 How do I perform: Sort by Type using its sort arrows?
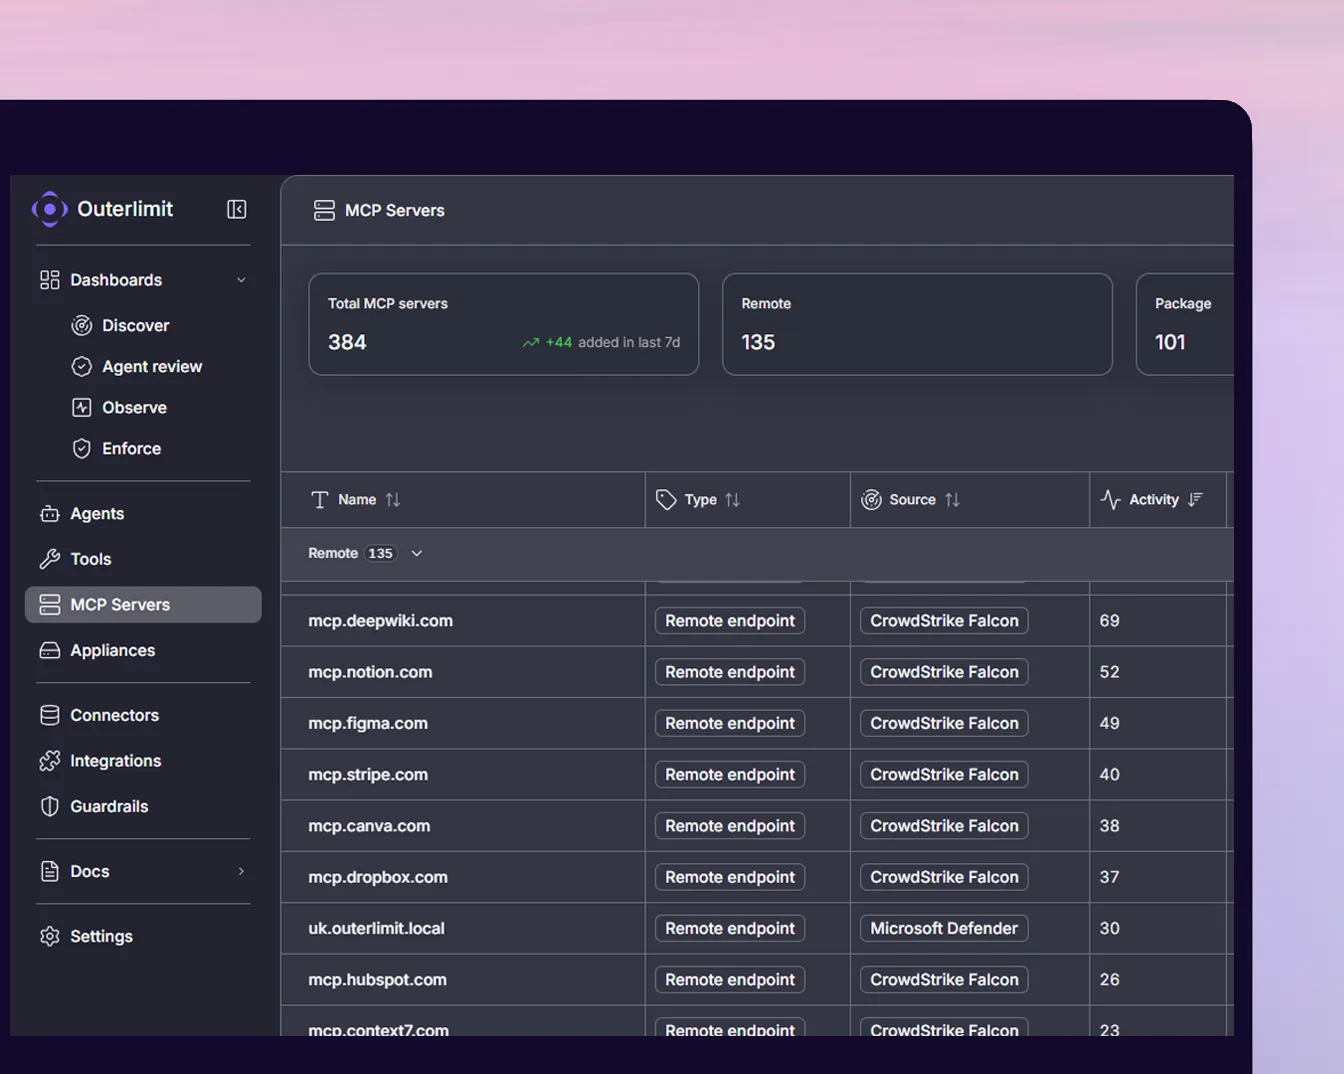pyautogui.click(x=733, y=500)
